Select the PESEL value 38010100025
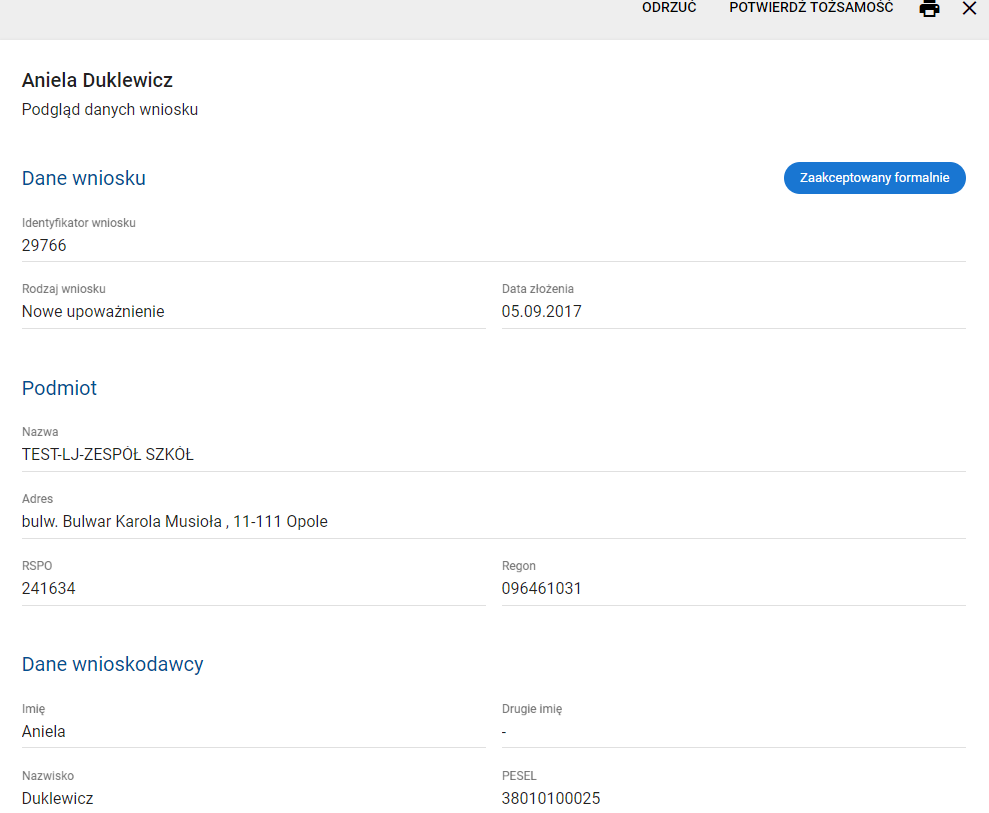 pos(551,798)
